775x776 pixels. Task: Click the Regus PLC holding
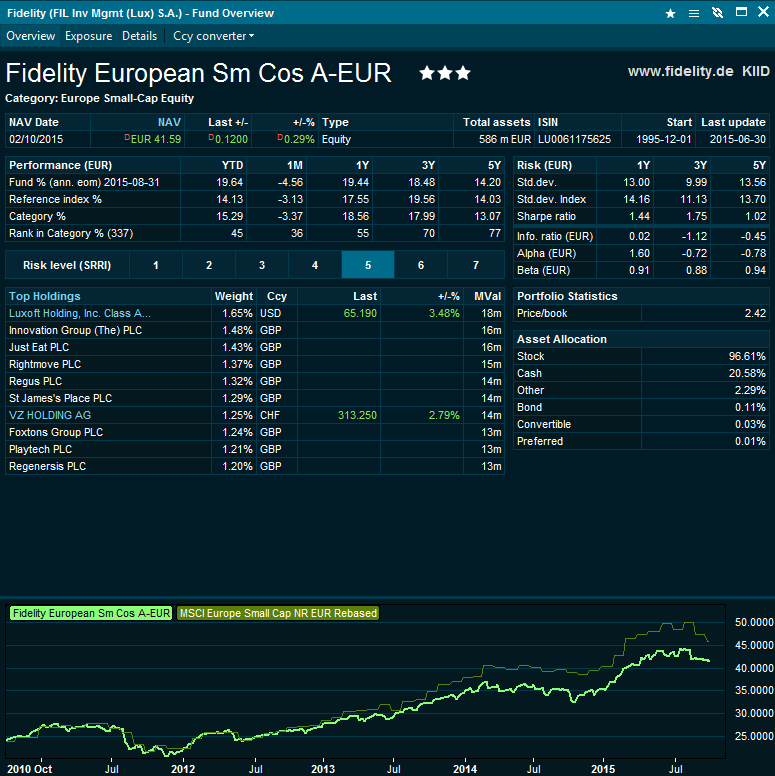36,382
